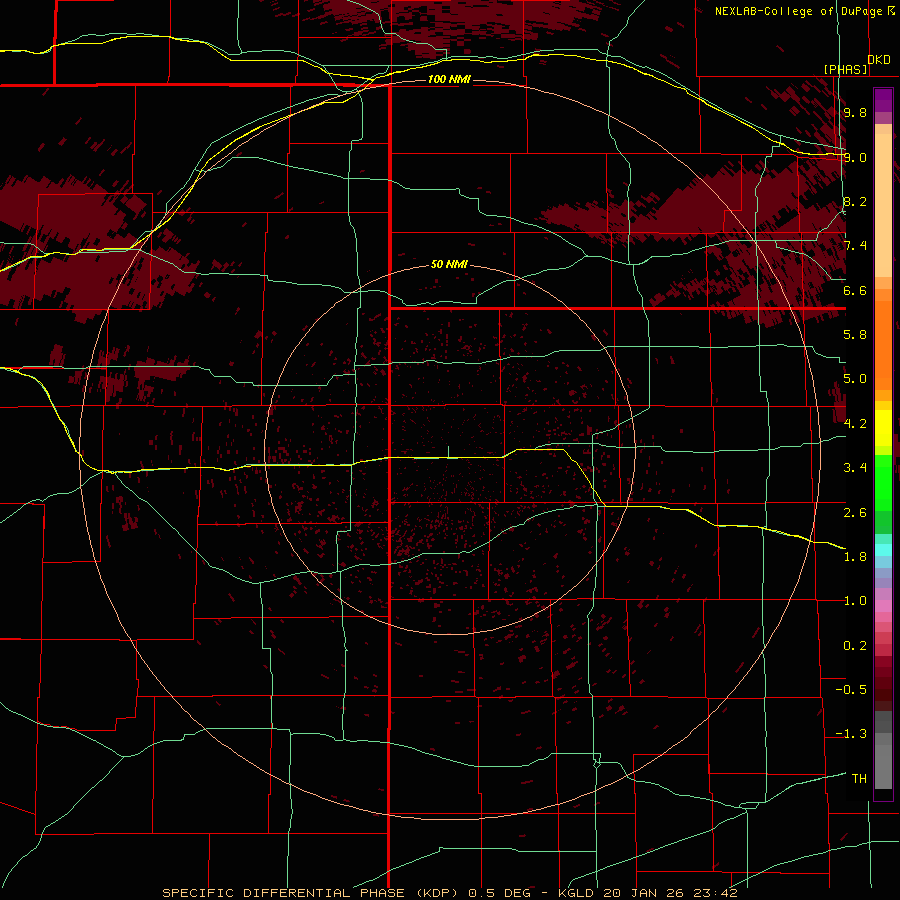Pick the yellow segment of color scale
The width and height of the screenshot is (900, 900).
(883, 428)
